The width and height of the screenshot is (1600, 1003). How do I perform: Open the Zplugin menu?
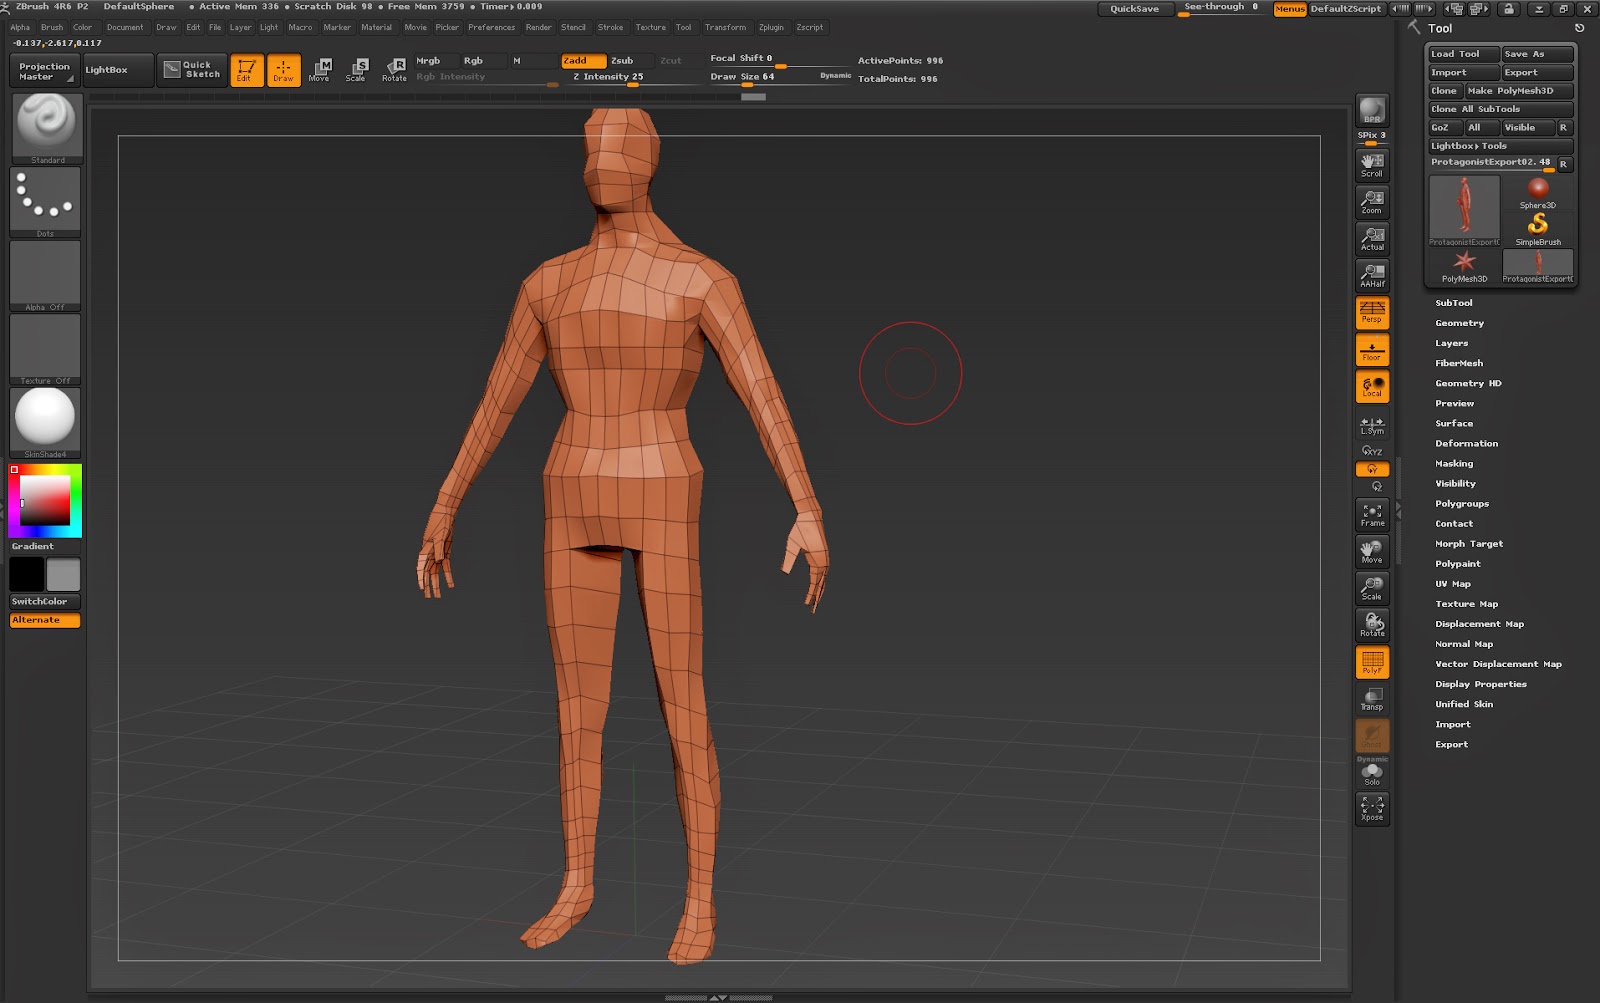click(x=771, y=28)
